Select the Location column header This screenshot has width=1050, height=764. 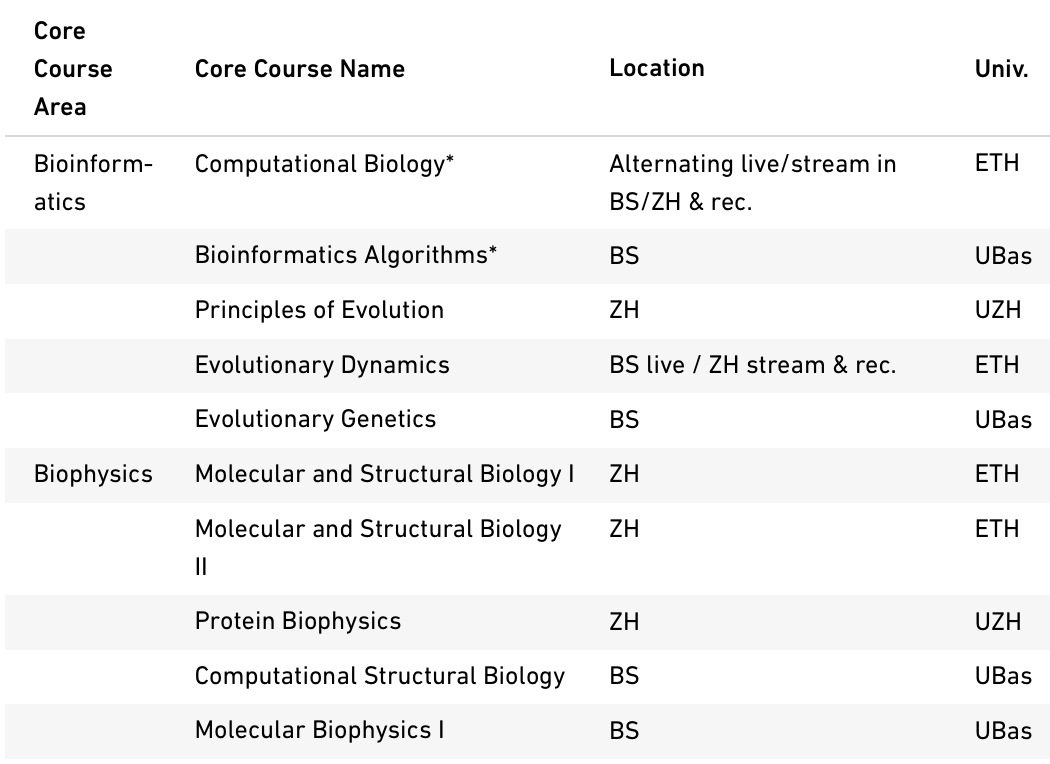[x=656, y=68]
